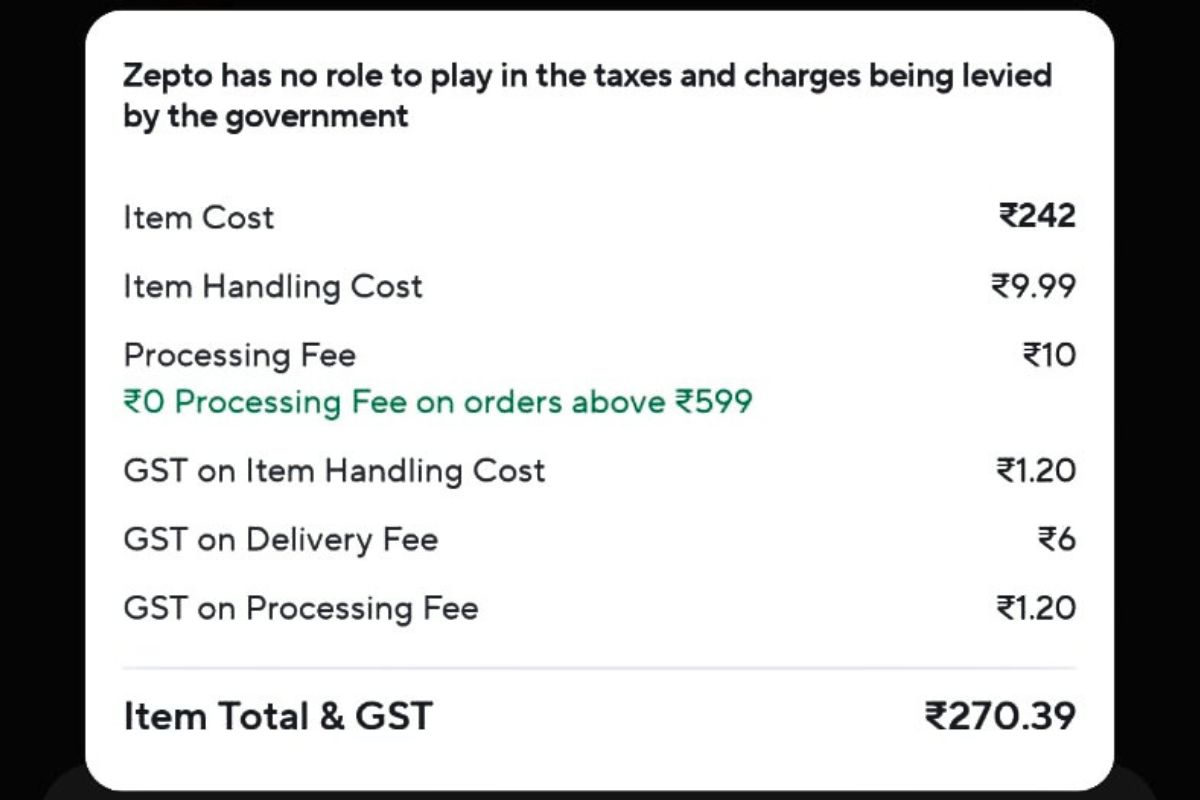The height and width of the screenshot is (800, 1200).
Task: Select the GST on Processing Fee label
Action: click(x=300, y=608)
